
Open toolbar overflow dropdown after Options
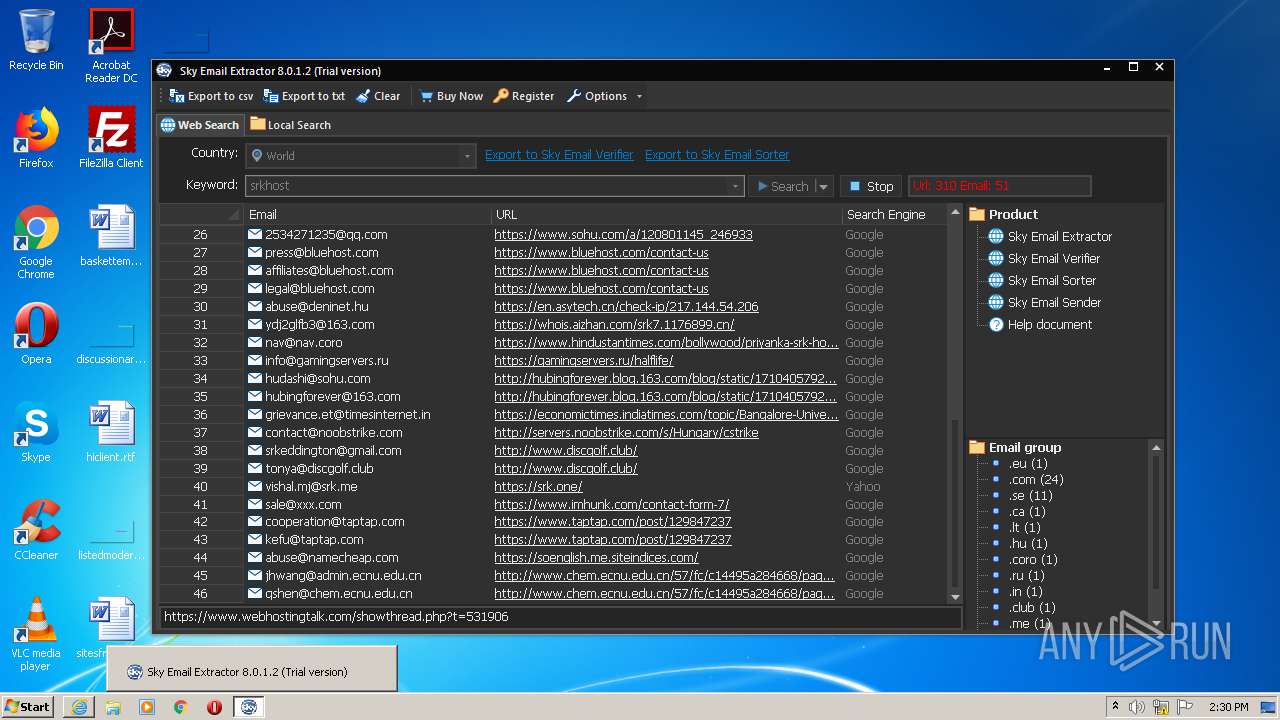[x=639, y=96]
